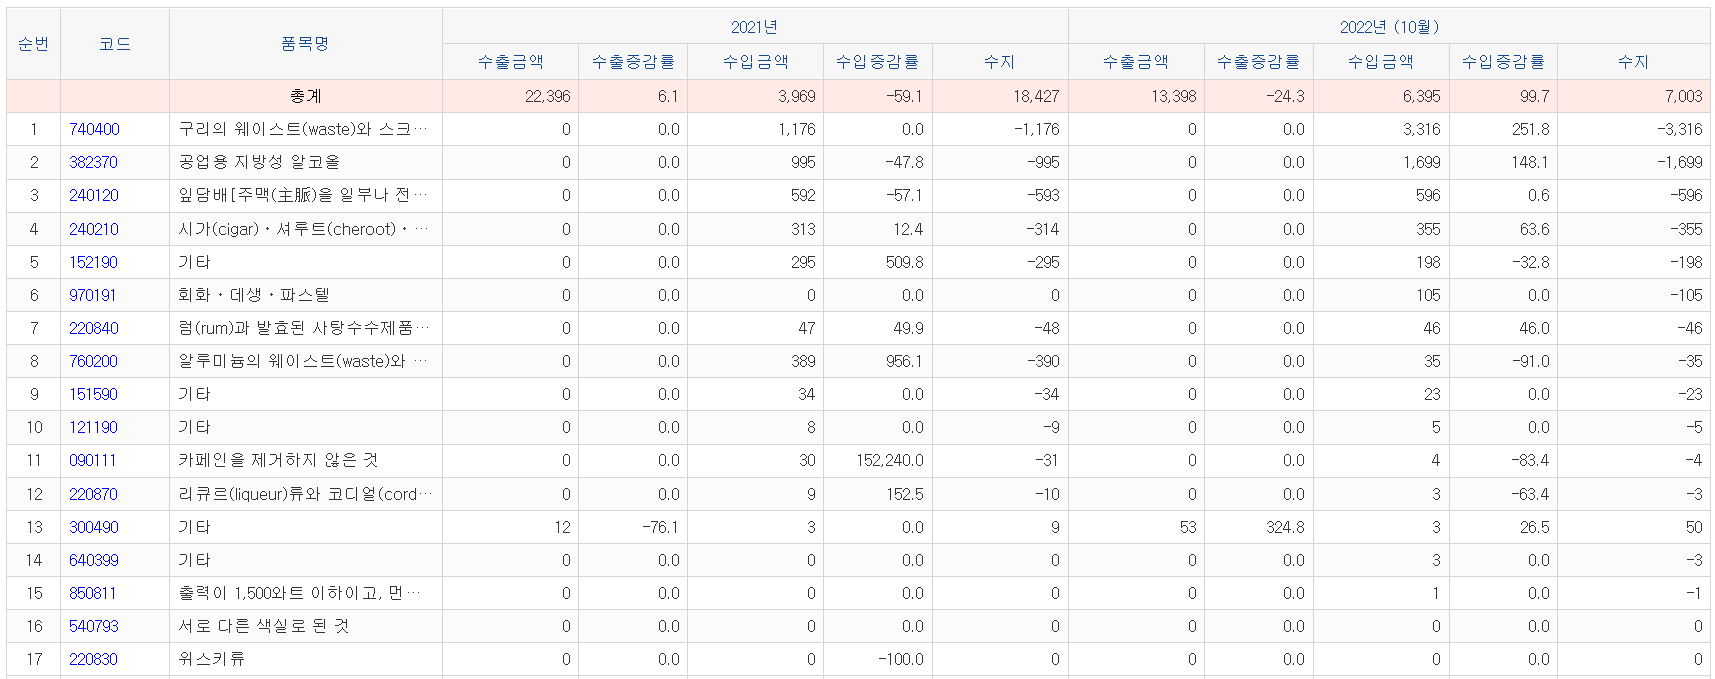Click product name 공업용 지방성 알코올
Screen dimensions: 1715x679
coord(259,162)
